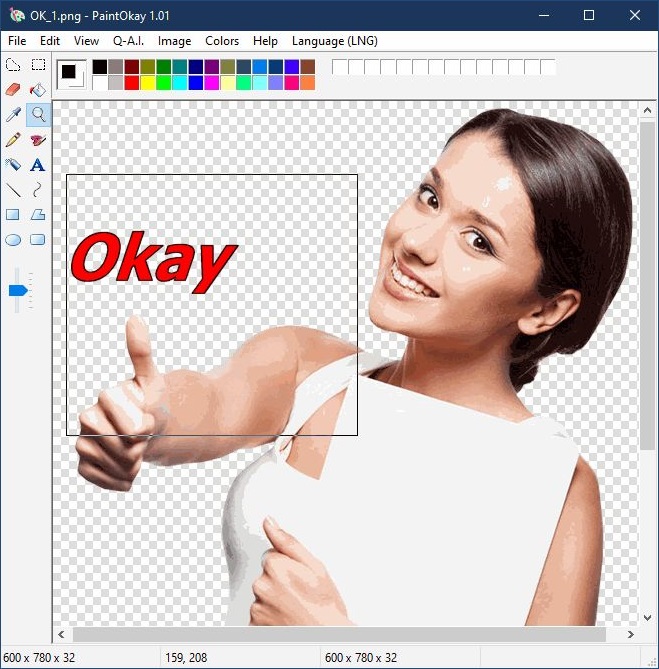Select the pale yellow palette swatch

228,82
